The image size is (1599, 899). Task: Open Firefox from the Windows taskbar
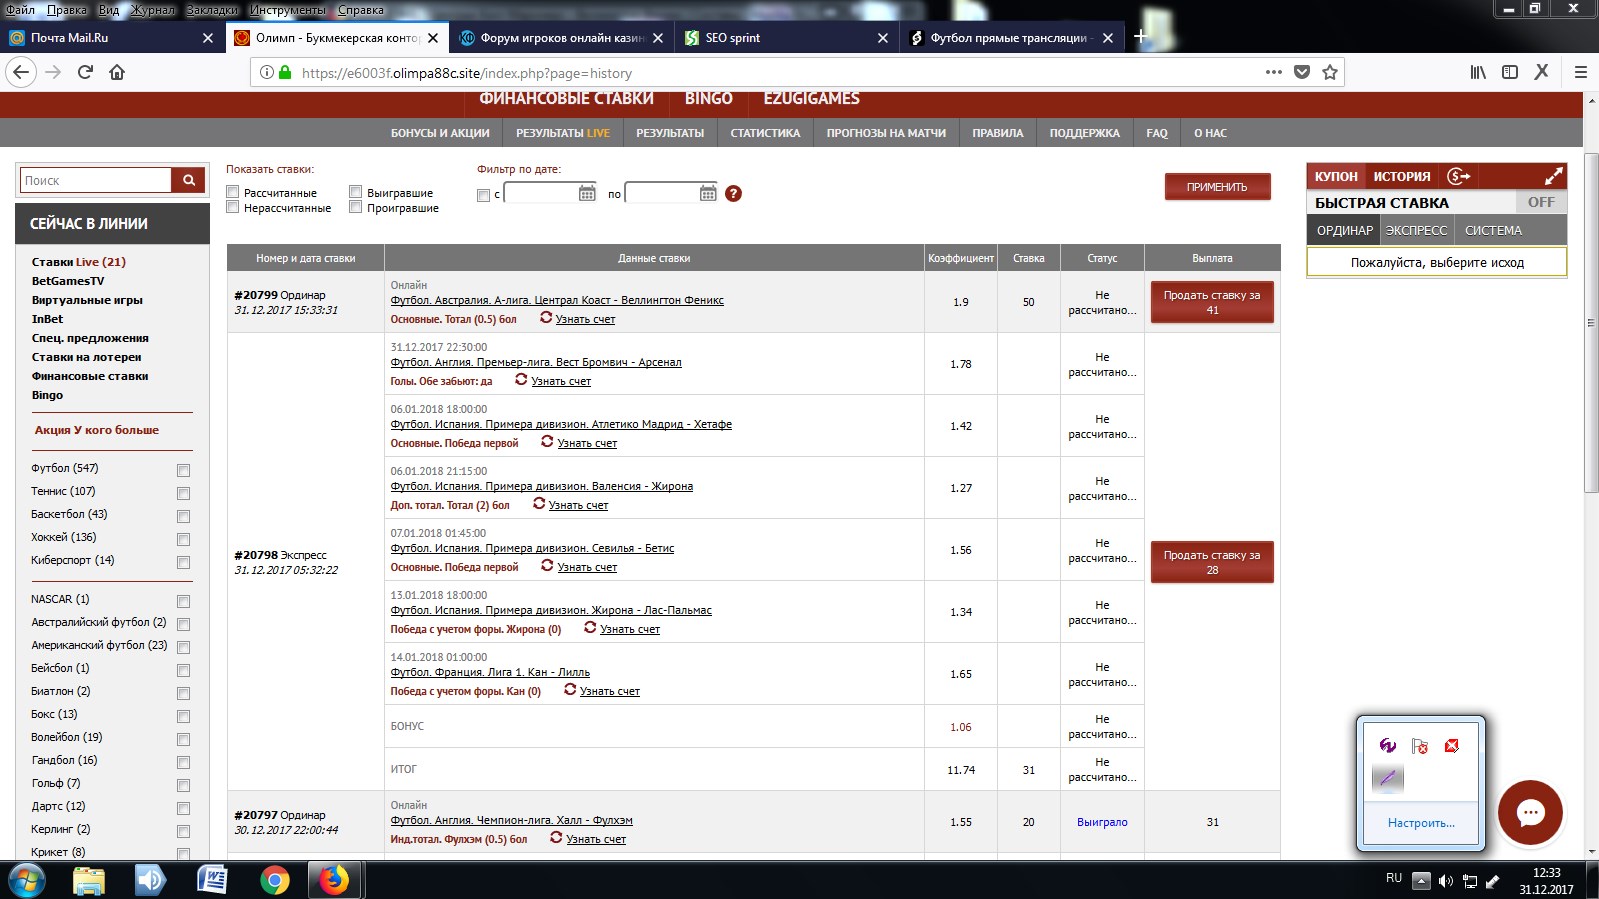click(x=334, y=880)
